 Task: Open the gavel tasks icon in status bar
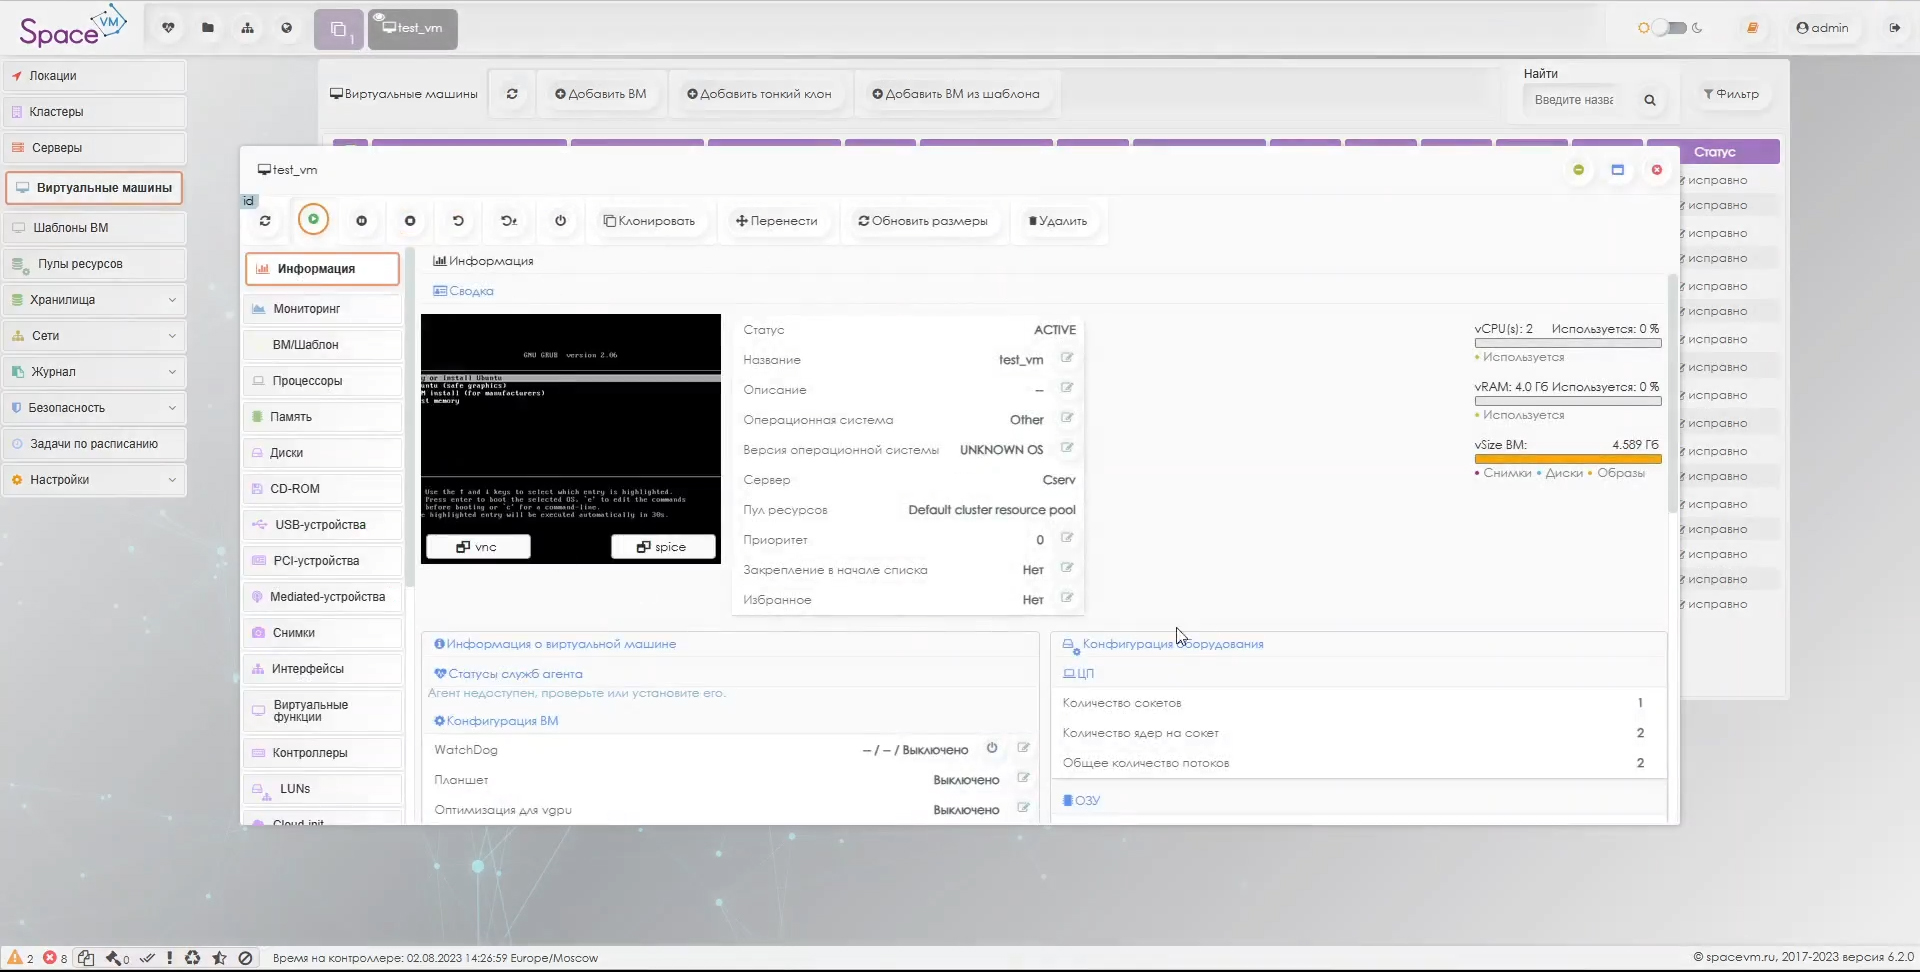click(x=118, y=958)
